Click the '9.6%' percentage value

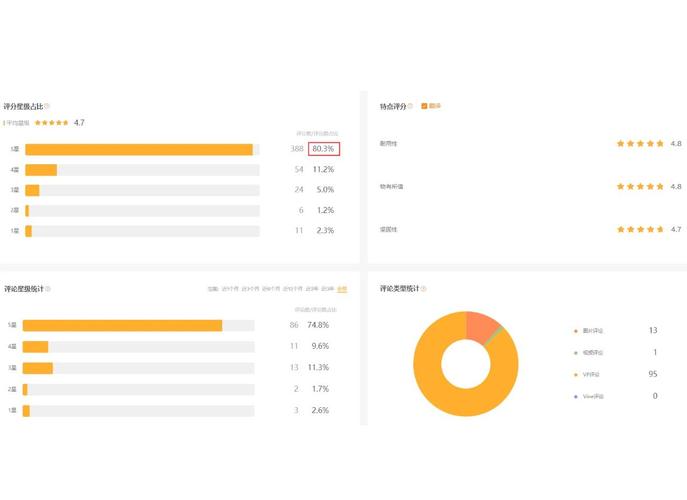click(x=320, y=346)
